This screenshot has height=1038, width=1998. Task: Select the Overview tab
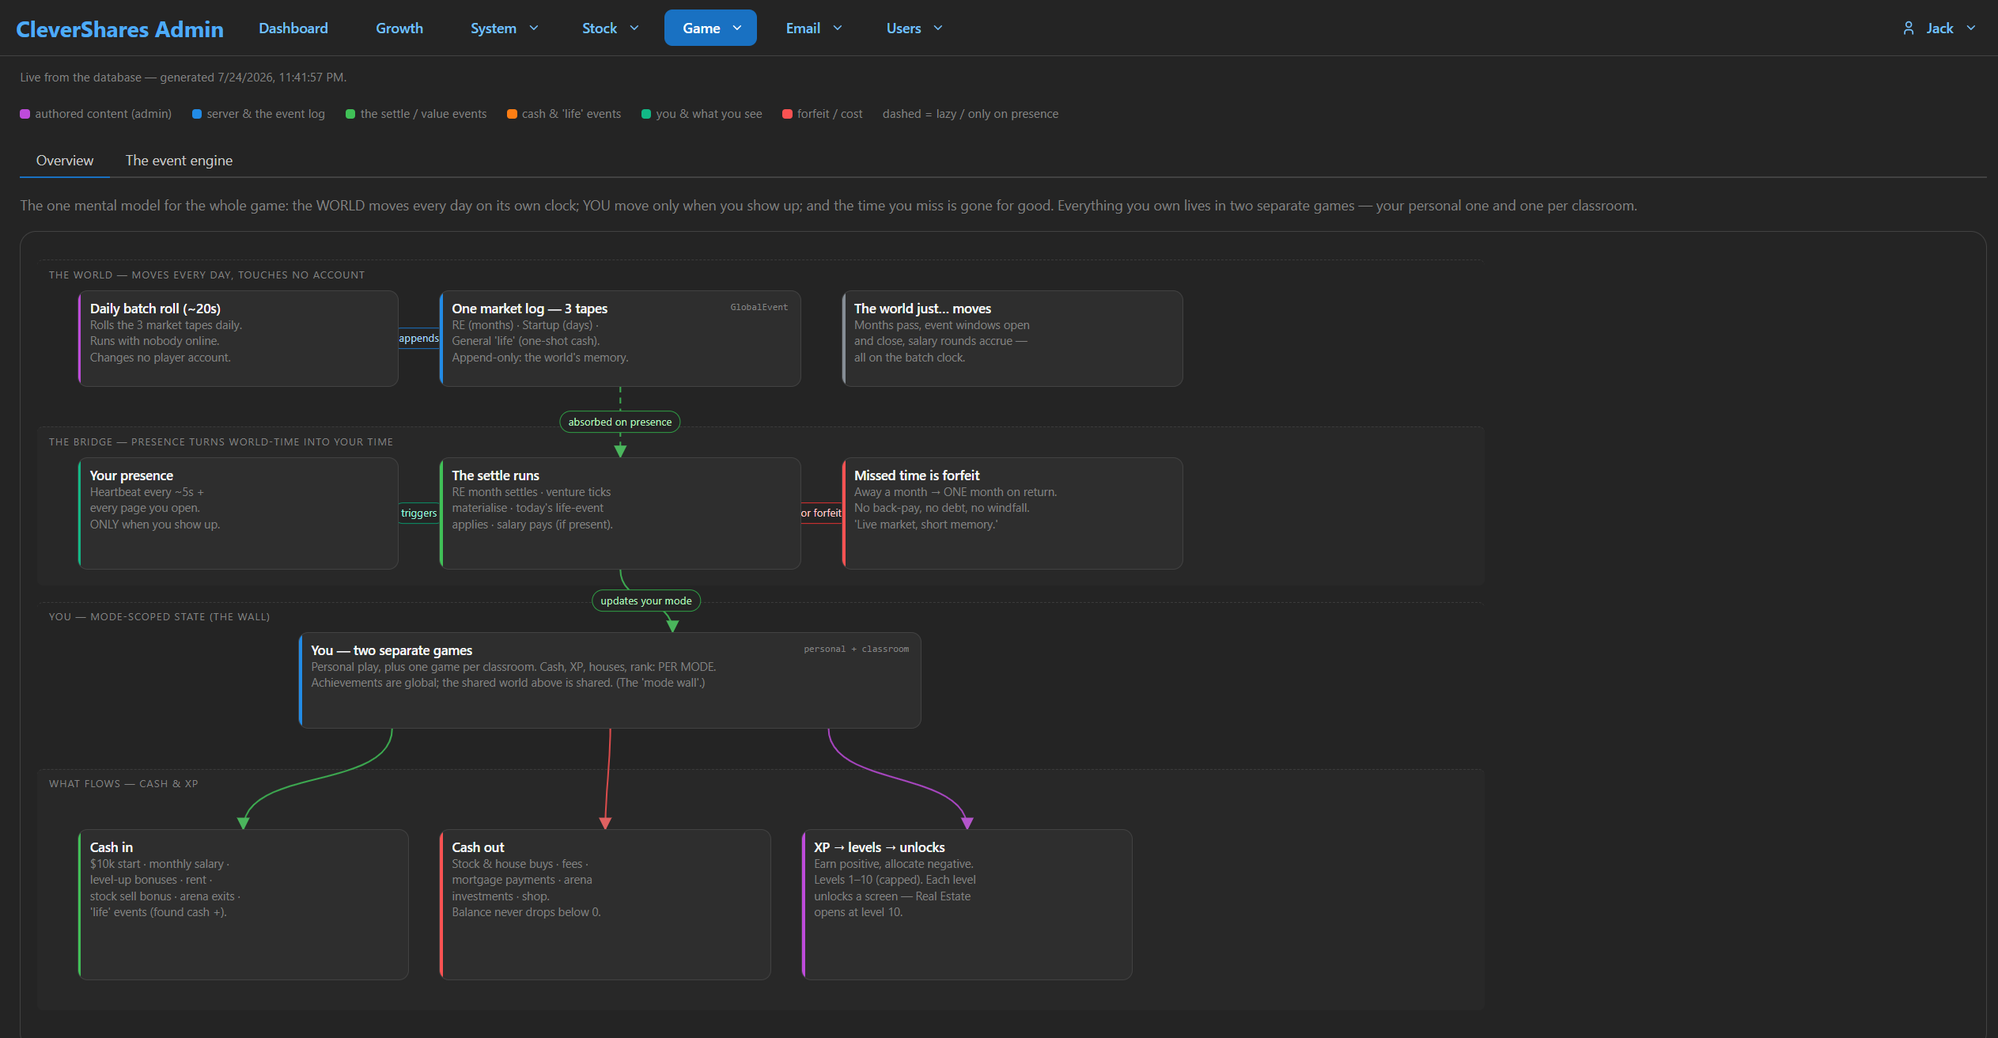tap(65, 160)
